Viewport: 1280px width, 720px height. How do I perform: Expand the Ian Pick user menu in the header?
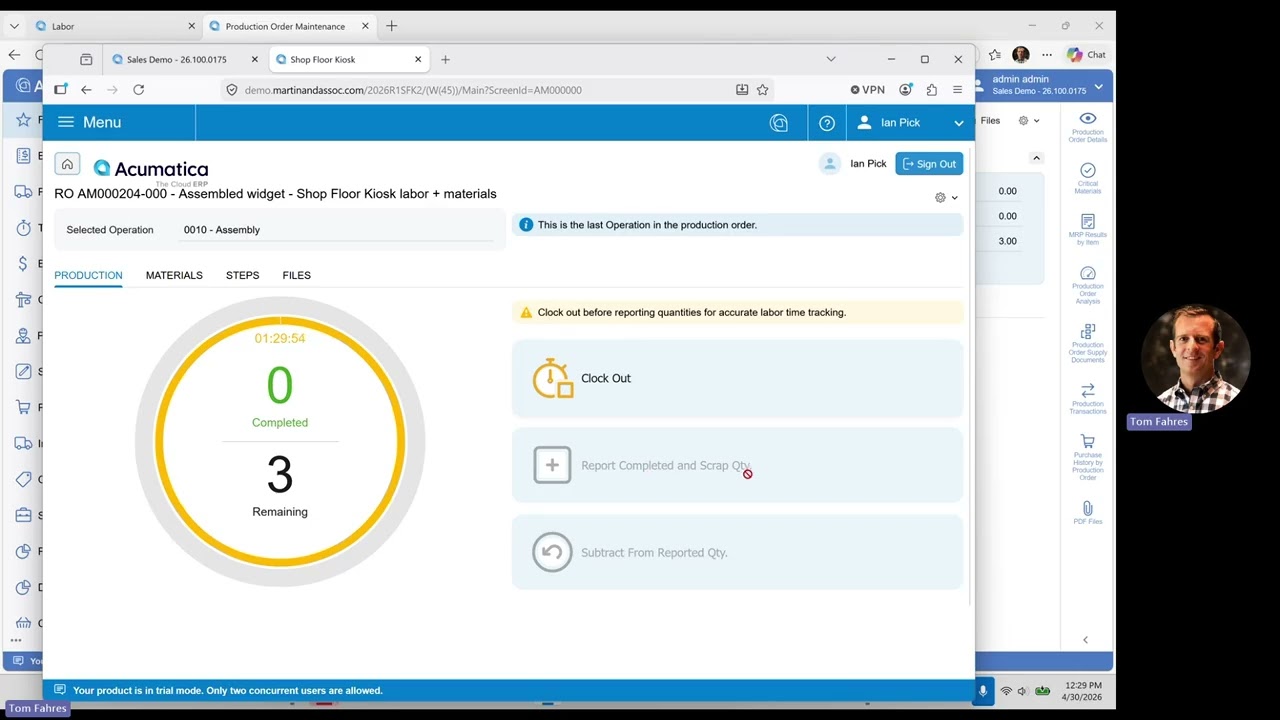910,123
